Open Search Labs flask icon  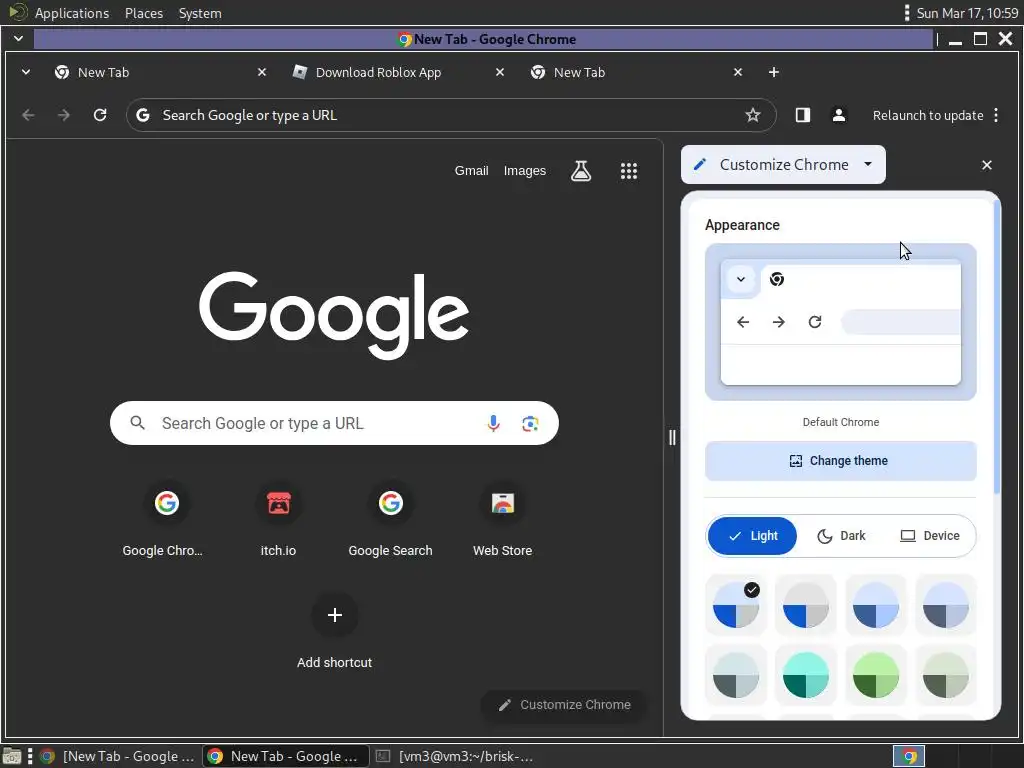[581, 171]
